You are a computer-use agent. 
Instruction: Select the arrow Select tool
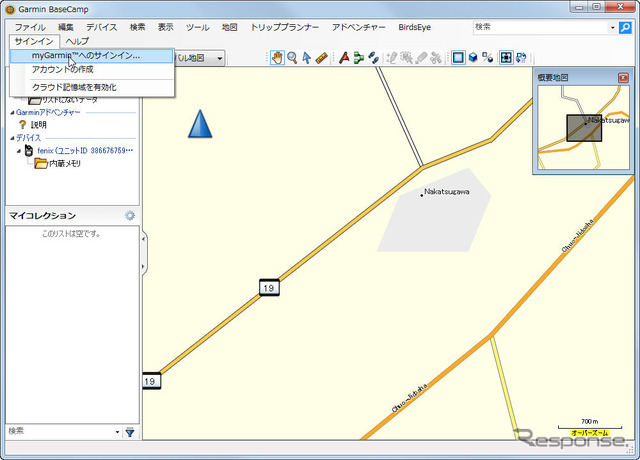[307, 58]
